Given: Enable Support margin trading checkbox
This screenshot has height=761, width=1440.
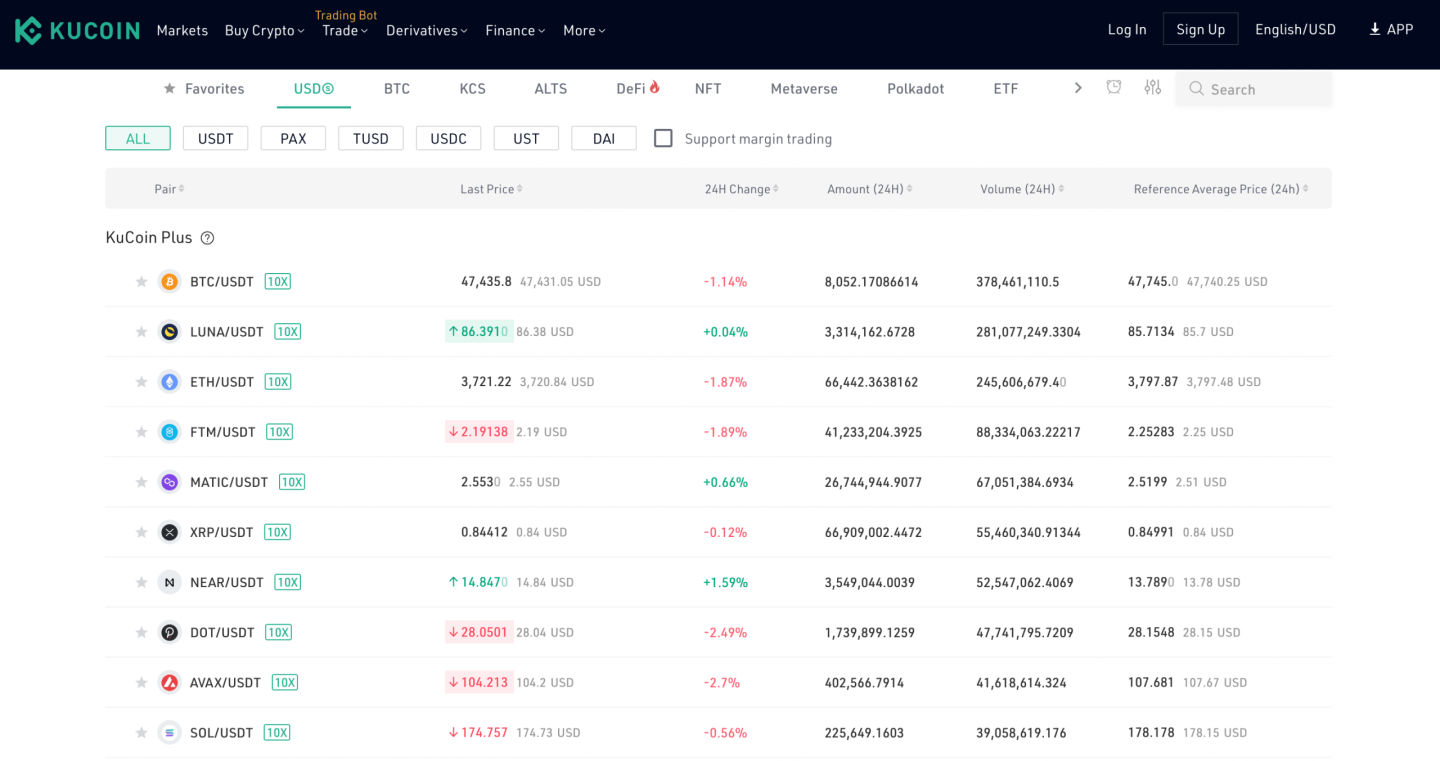Looking at the screenshot, I should coord(663,138).
